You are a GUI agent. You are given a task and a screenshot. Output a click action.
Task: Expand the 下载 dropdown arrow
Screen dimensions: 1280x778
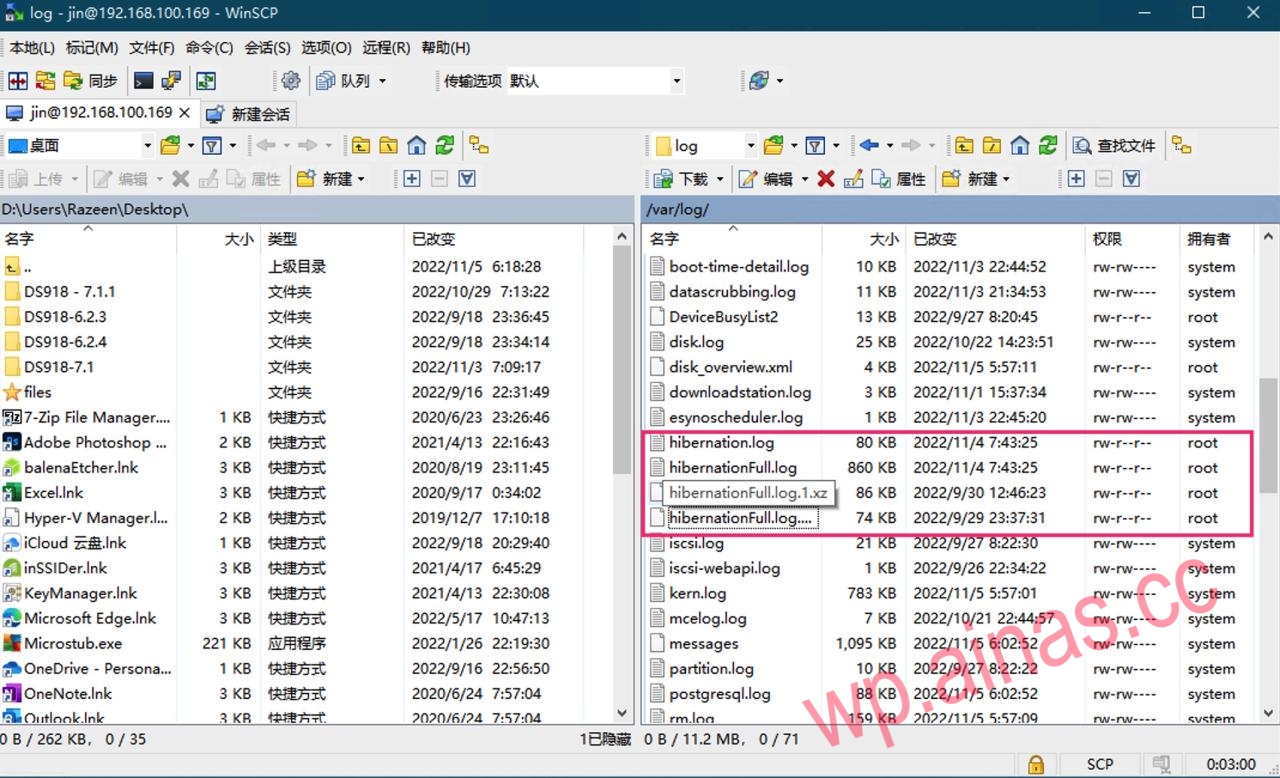[719, 179]
